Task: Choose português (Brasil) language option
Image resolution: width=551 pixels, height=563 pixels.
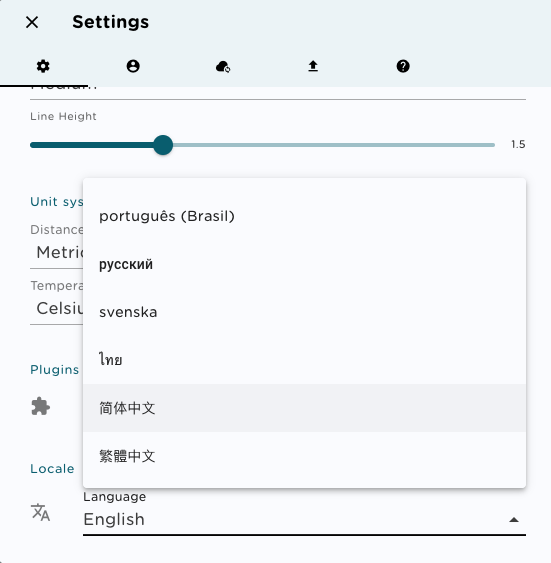Action: coord(304,216)
